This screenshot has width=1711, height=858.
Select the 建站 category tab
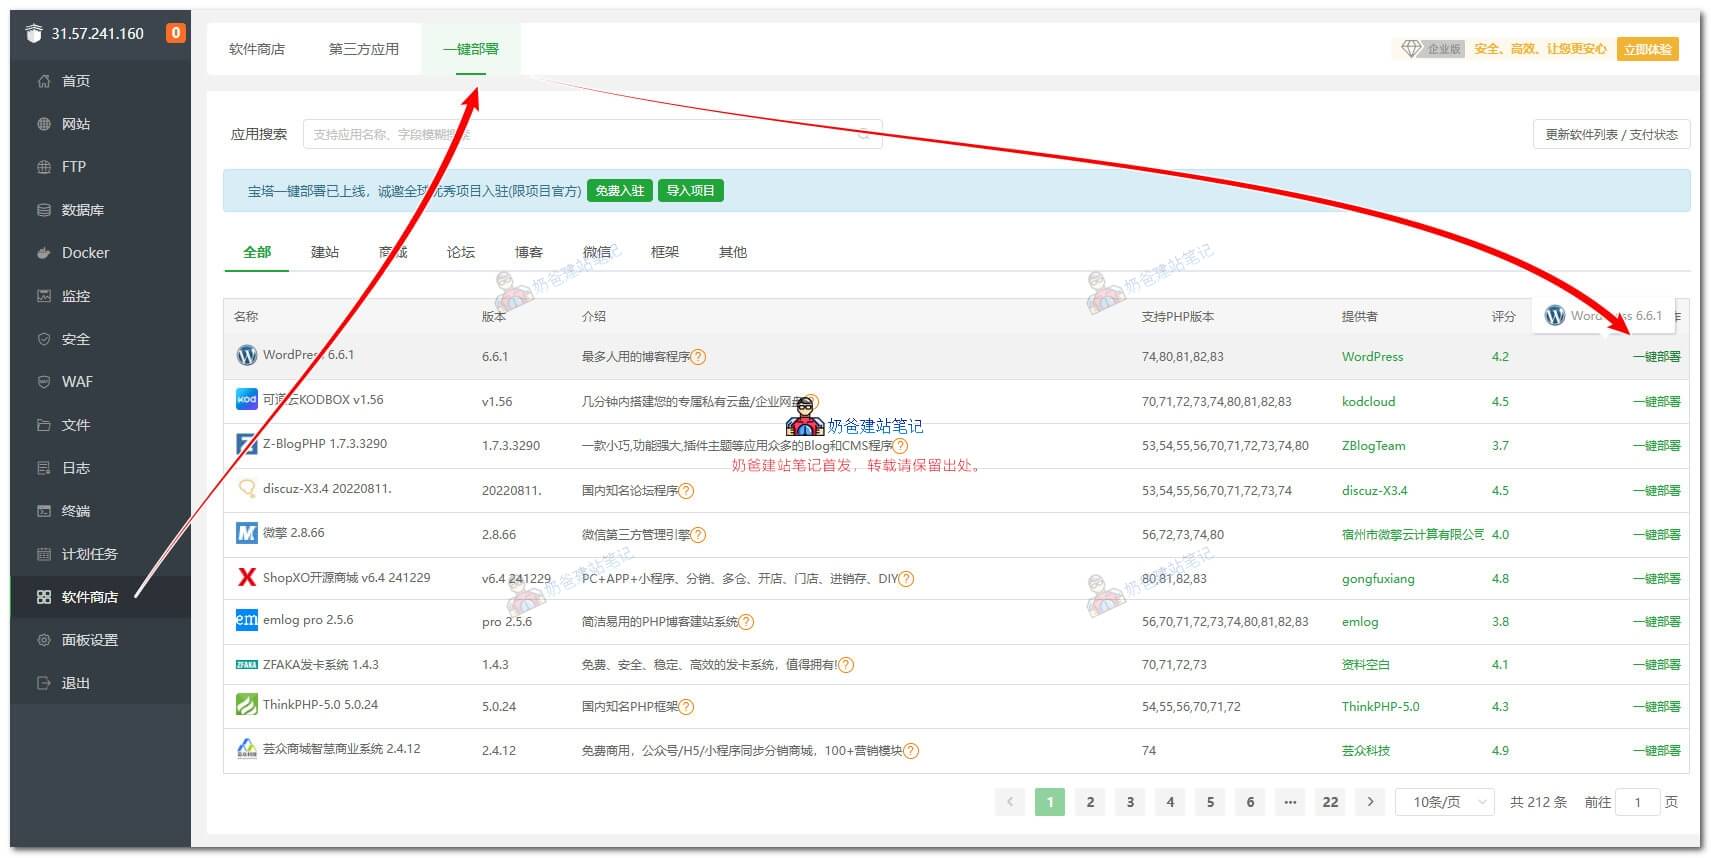pyautogui.click(x=325, y=252)
